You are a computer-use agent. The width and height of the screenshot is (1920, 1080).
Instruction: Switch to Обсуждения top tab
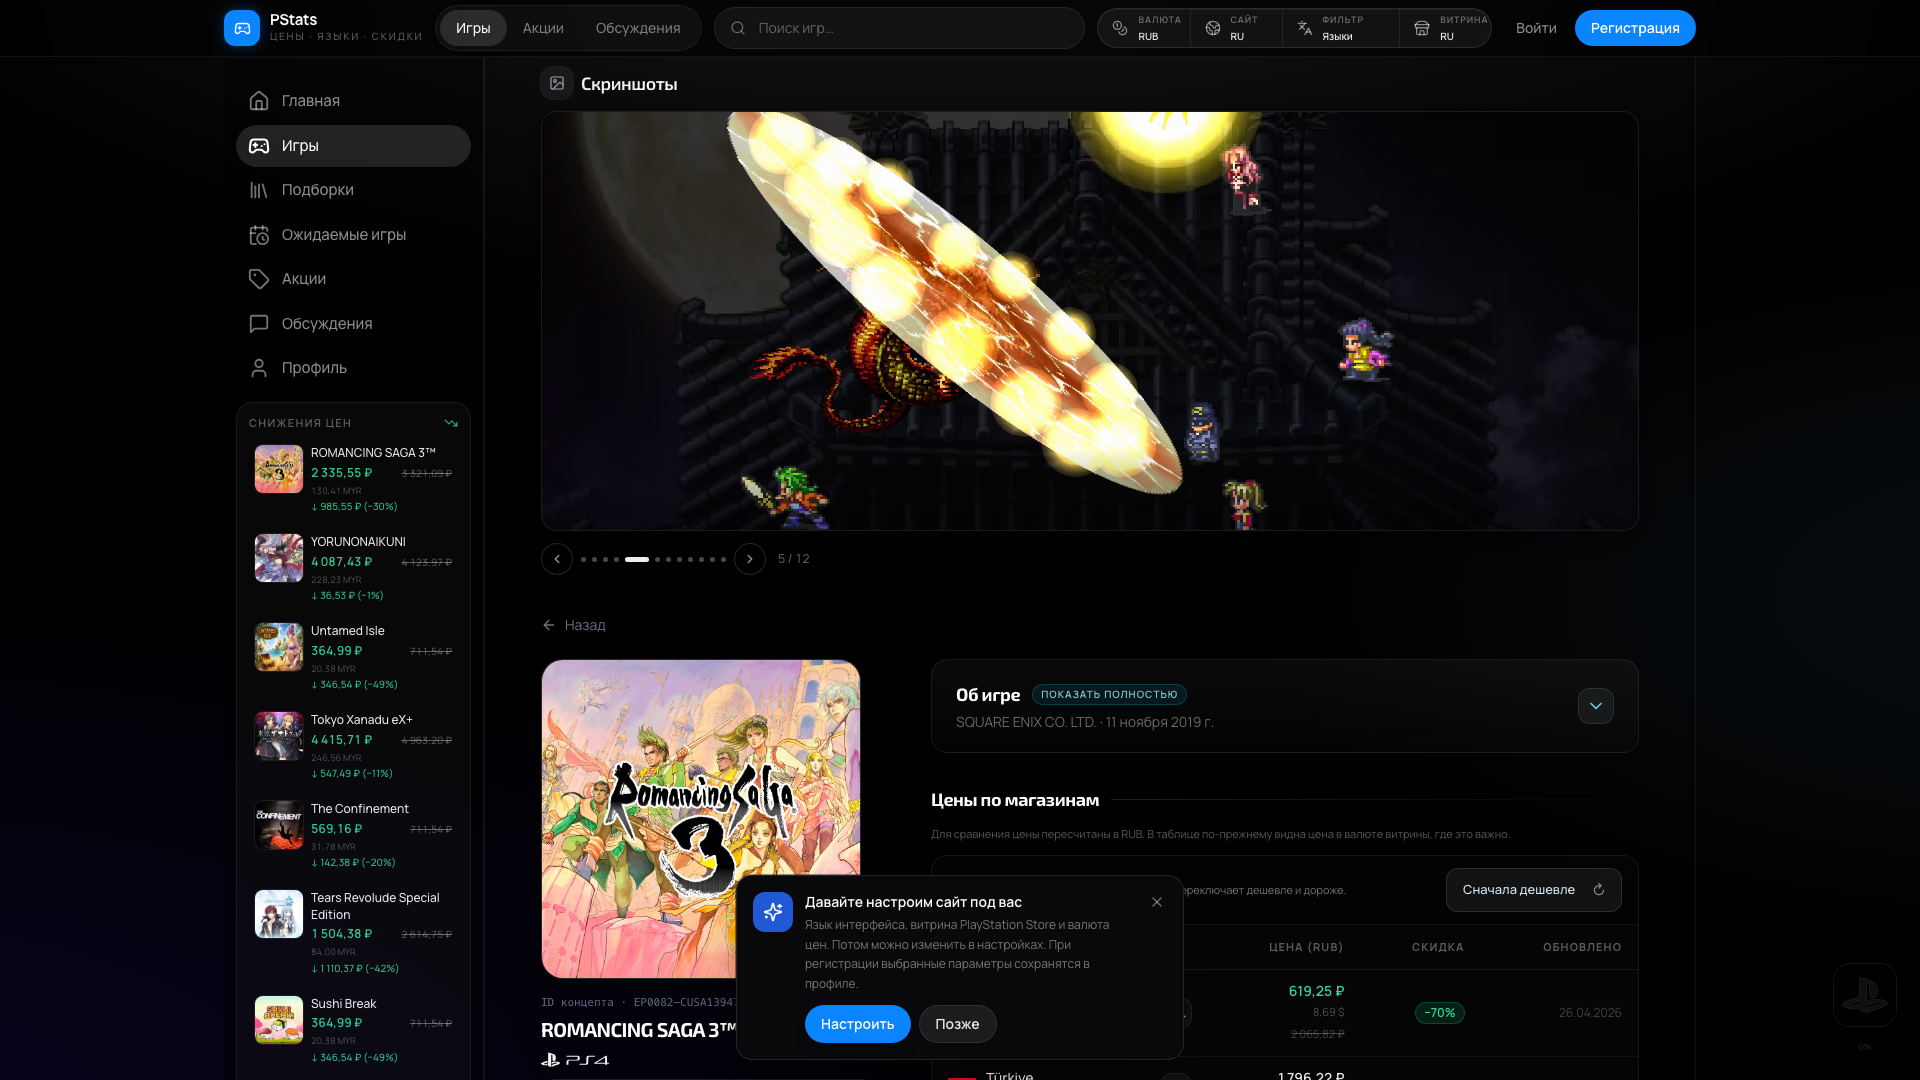(x=638, y=28)
